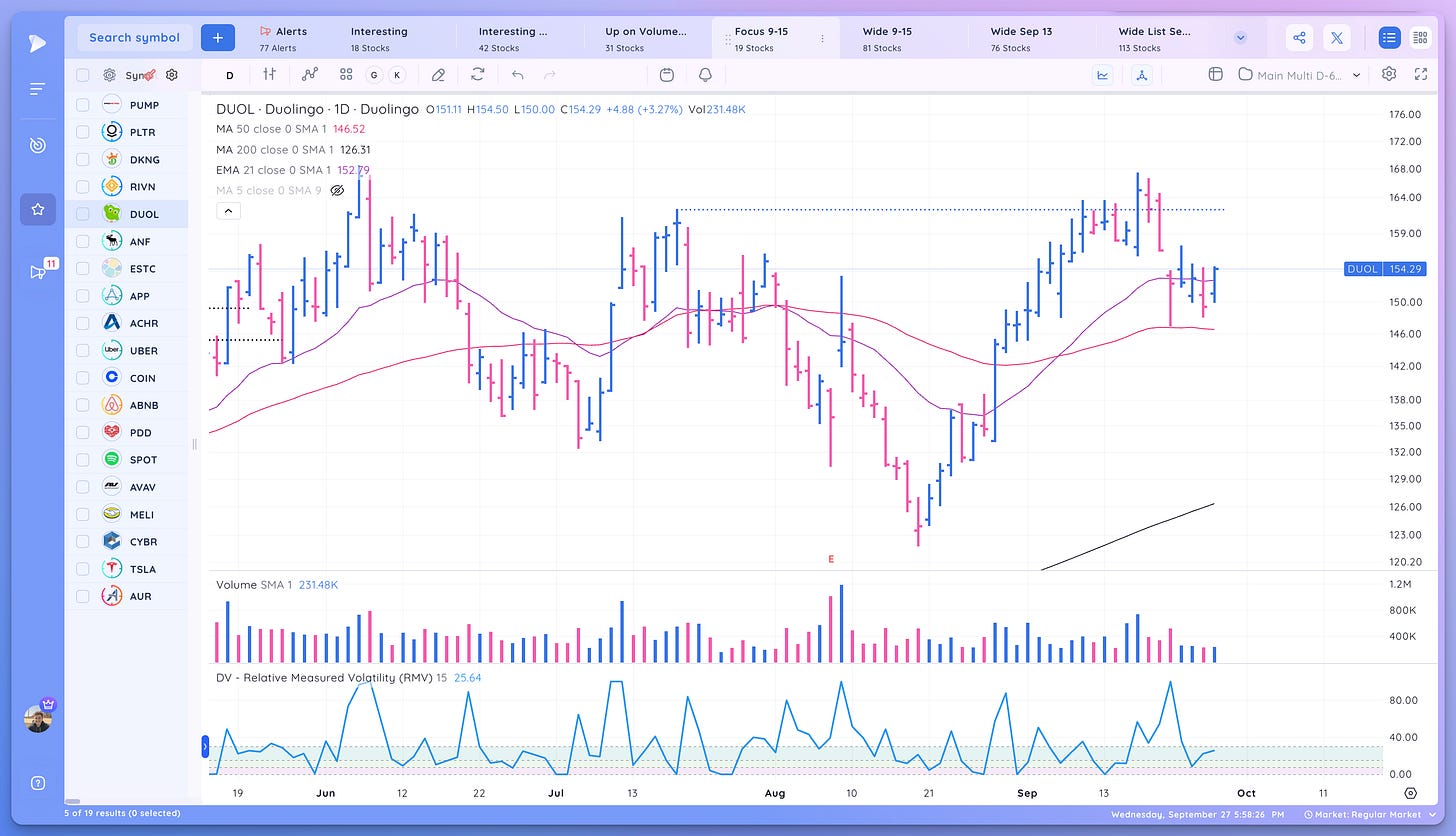Image resolution: width=1456 pixels, height=836 pixels.
Task: Open the sidebar lines menu icon
Action: pyautogui.click(x=37, y=89)
